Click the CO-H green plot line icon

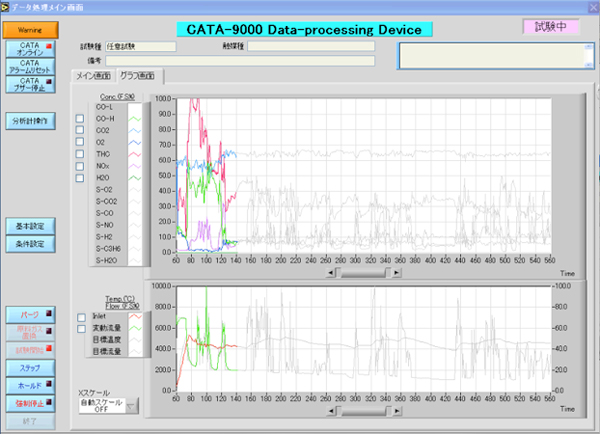point(134,119)
